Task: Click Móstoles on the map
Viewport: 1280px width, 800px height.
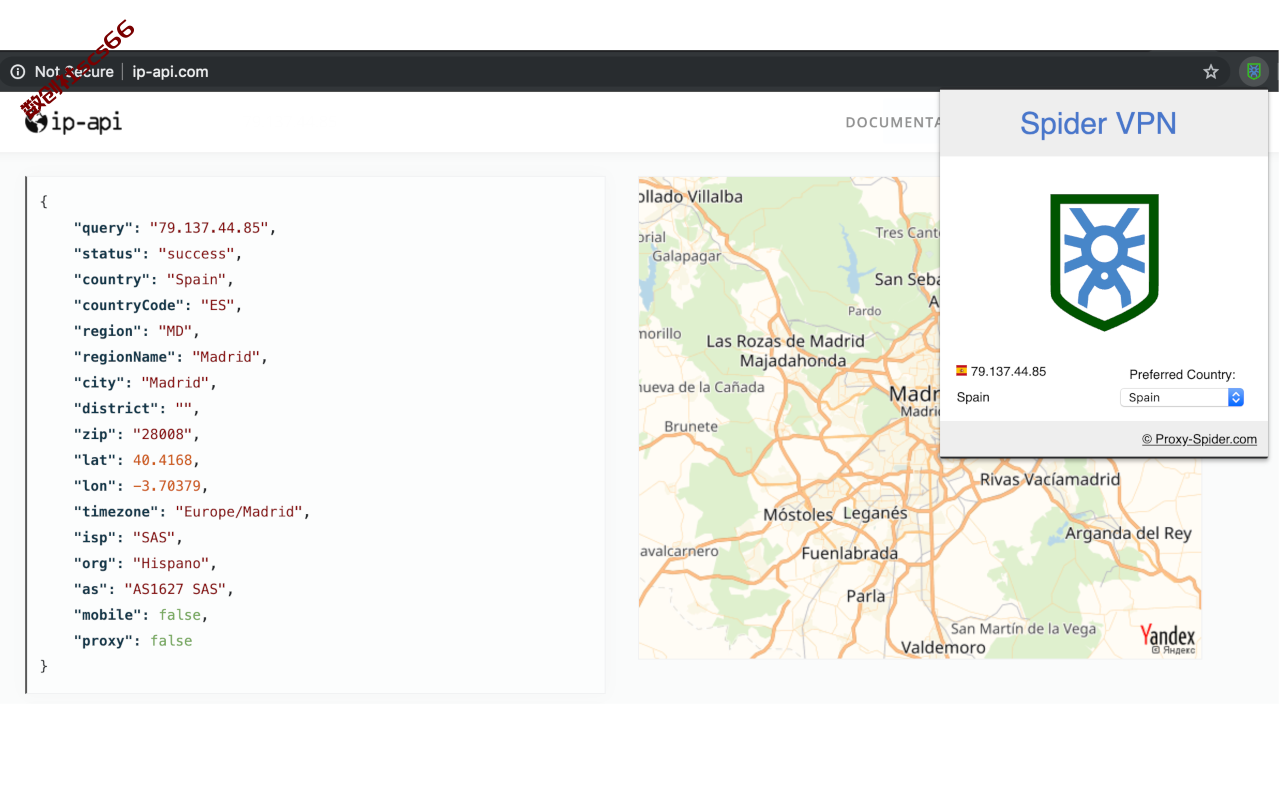Action: [798, 515]
